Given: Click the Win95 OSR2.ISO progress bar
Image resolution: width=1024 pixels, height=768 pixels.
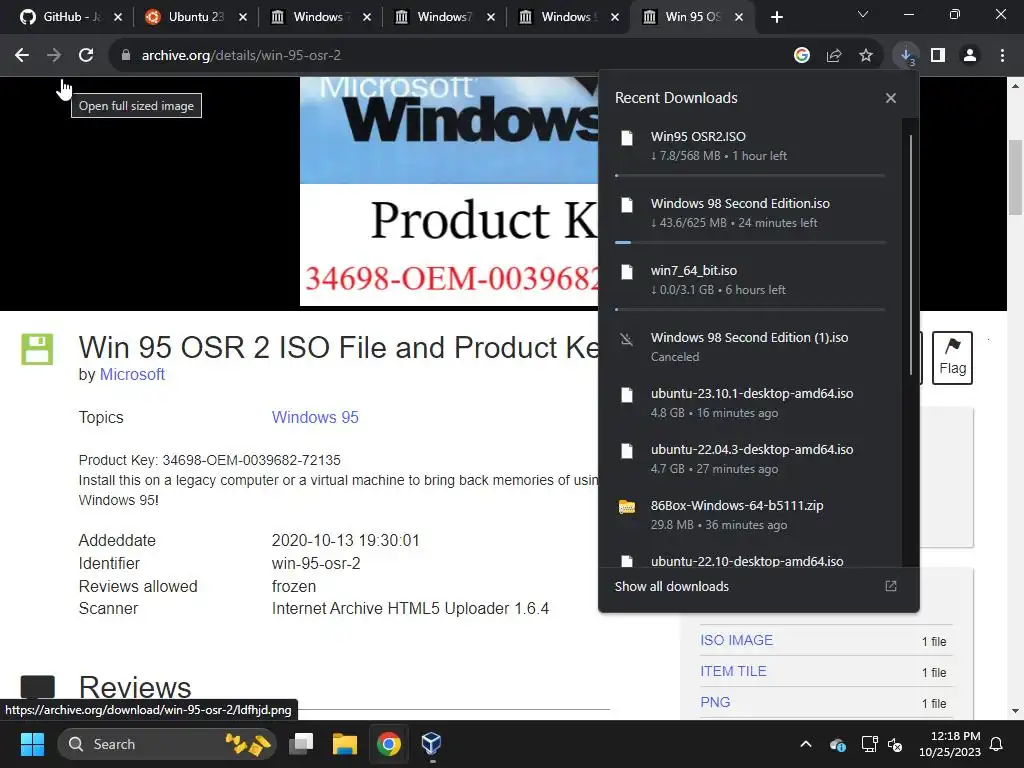Looking at the screenshot, I should pos(750,175).
